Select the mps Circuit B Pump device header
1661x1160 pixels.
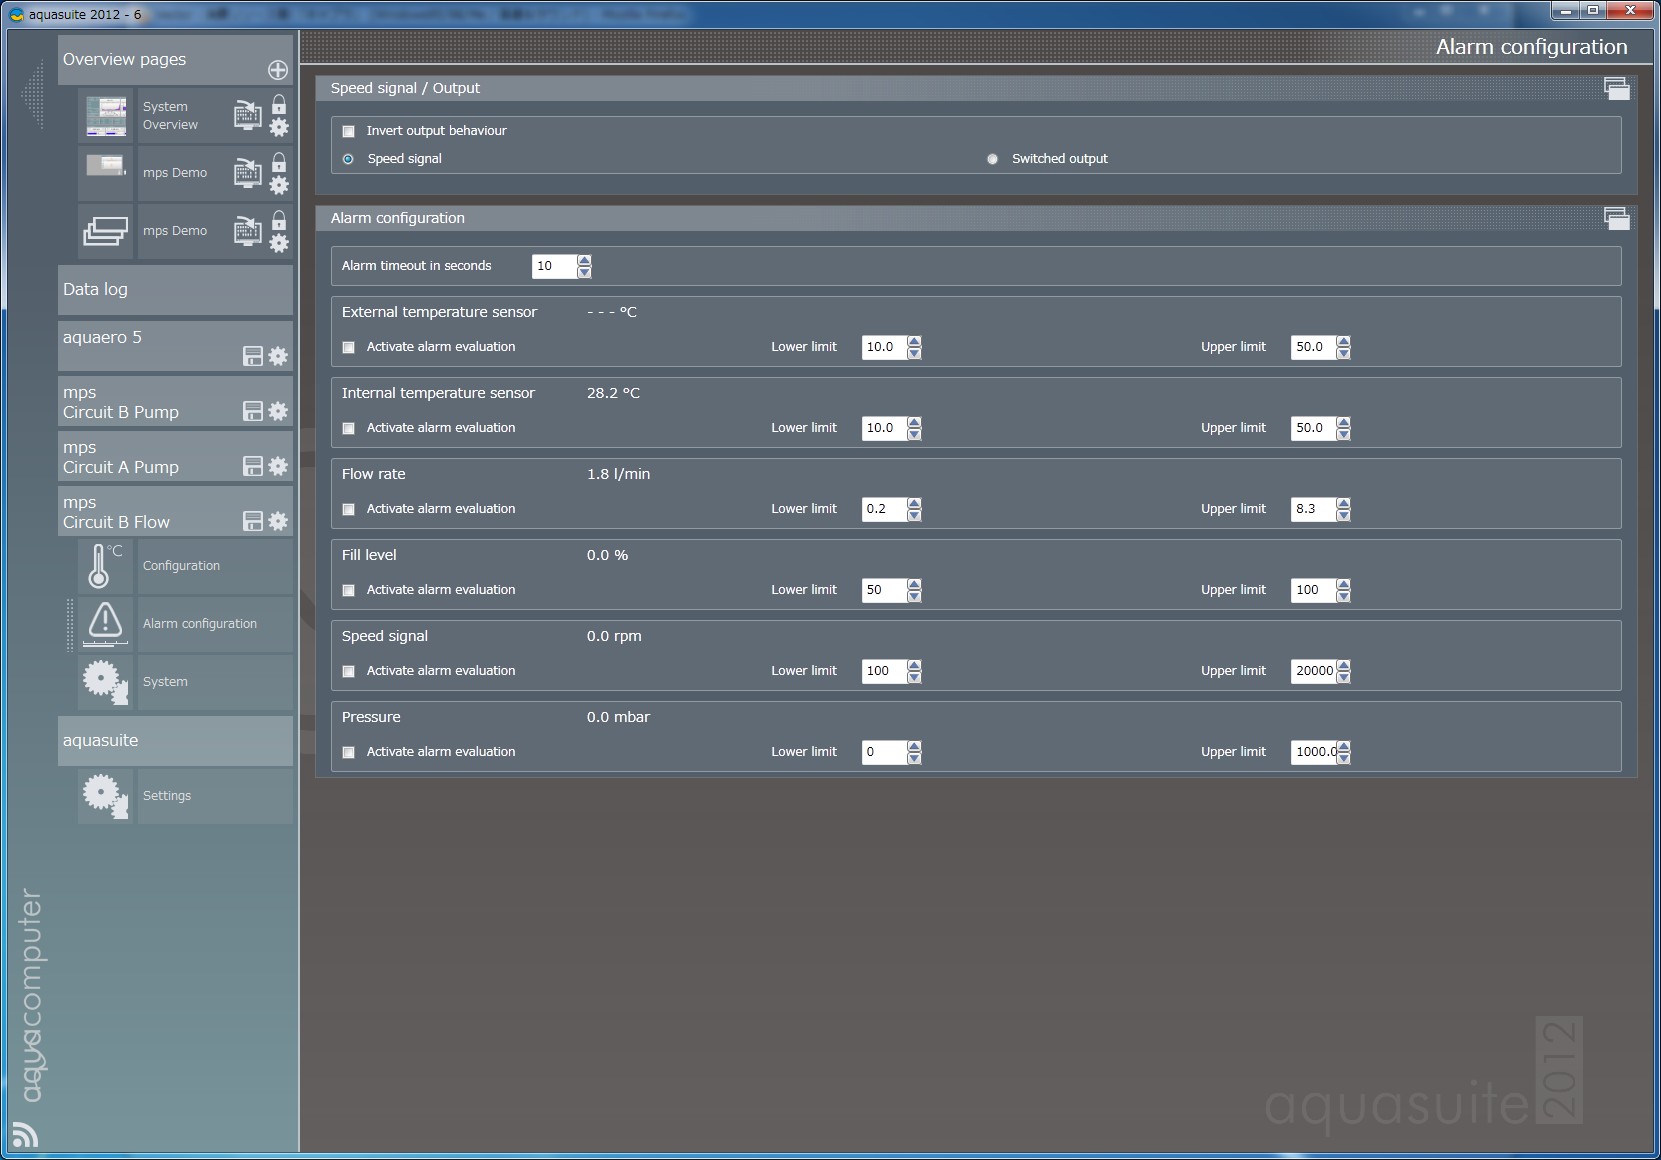(x=175, y=401)
